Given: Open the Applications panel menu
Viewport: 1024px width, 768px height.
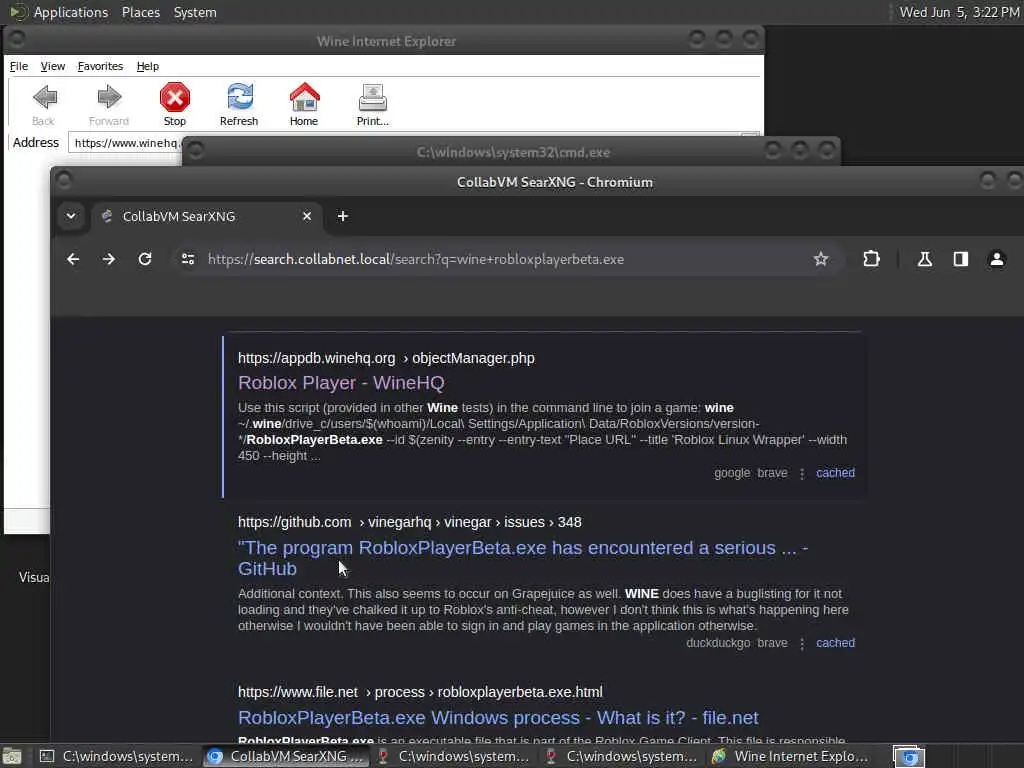Looking at the screenshot, I should click(71, 12).
